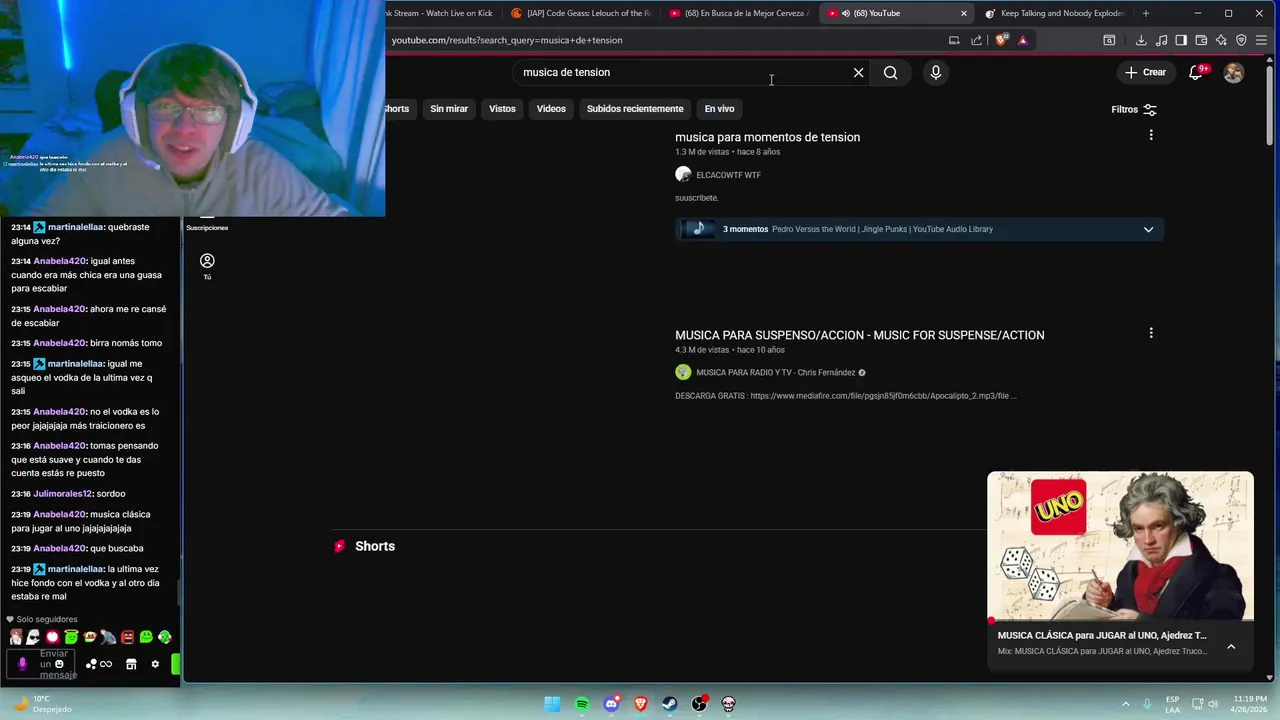The width and height of the screenshot is (1280, 720).
Task: Open more options for 'MUSICA PARA SUSPENSO/ACCION' video
Action: (1151, 333)
